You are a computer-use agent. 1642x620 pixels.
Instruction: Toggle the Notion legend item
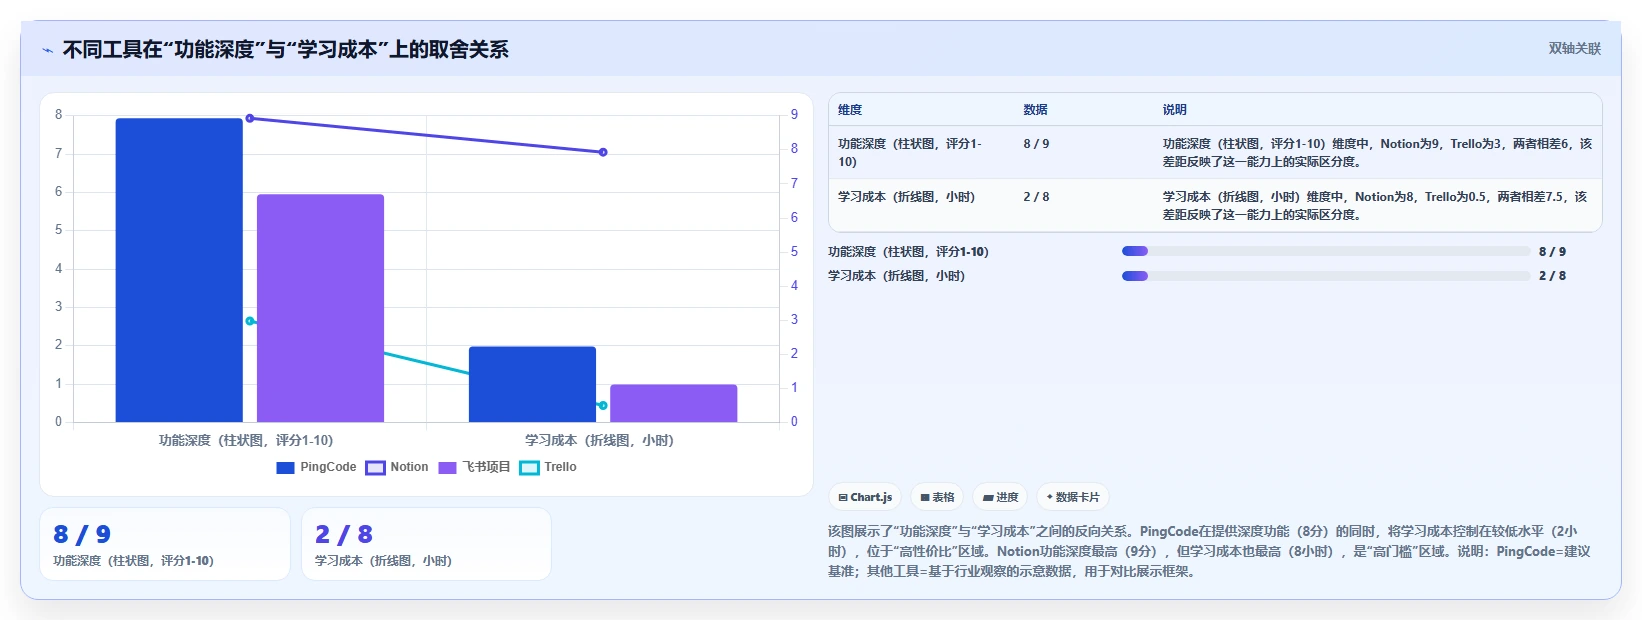397,467
